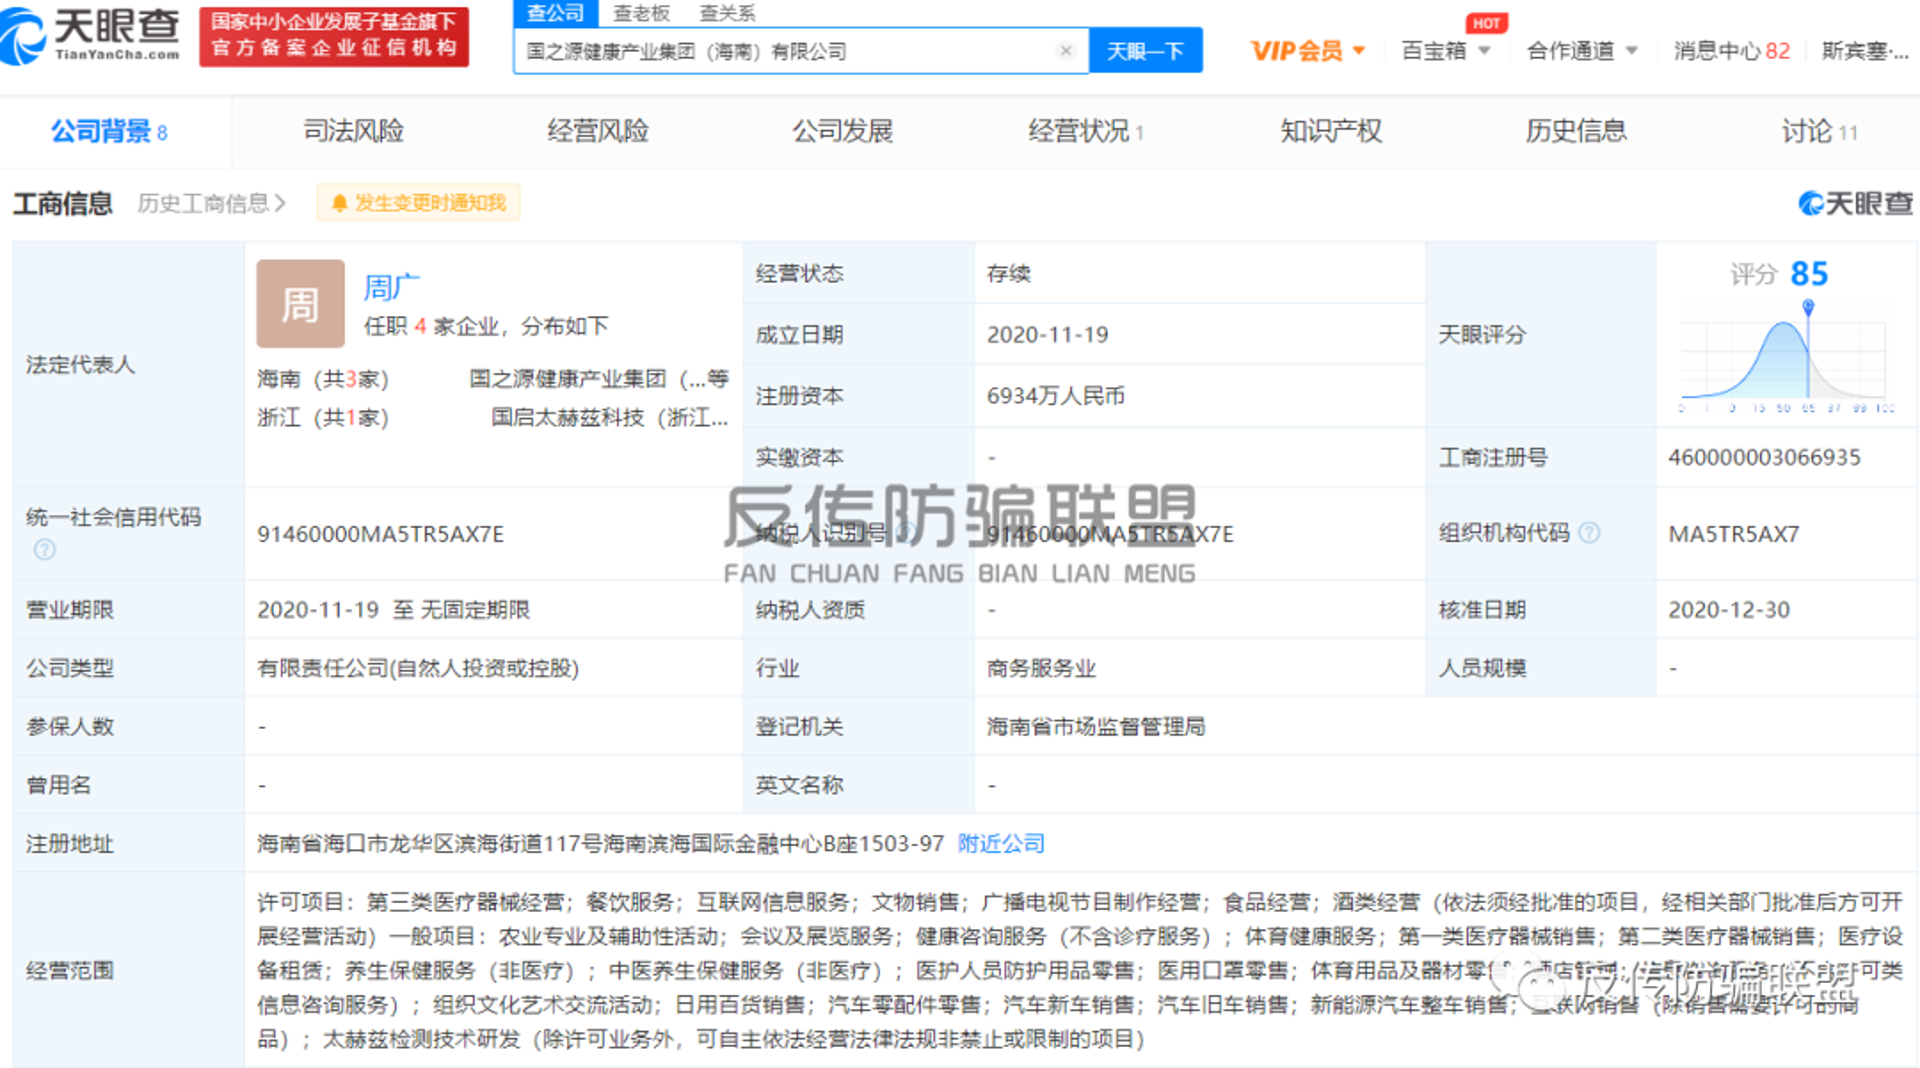Screen dimensions: 1920x1068
Task: Click the 存续 business status value
Action: tap(1008, 273)
